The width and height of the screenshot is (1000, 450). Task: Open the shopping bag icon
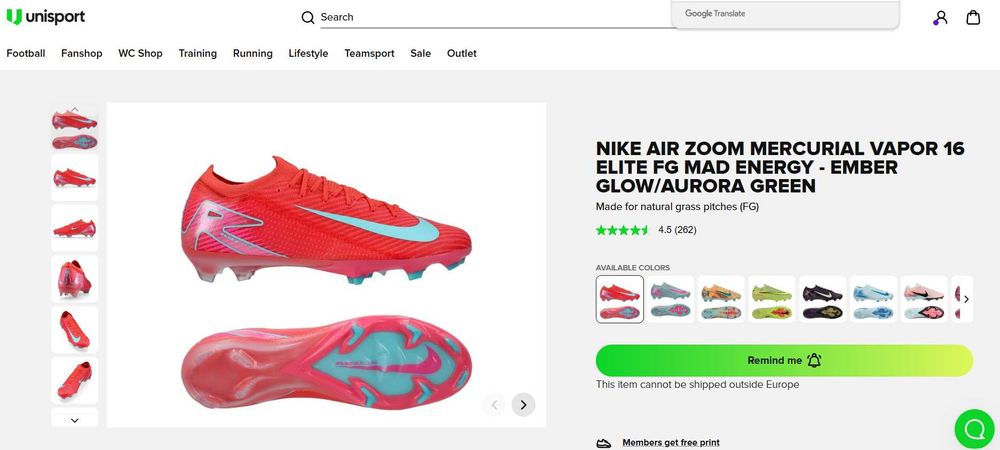(973, 17)
